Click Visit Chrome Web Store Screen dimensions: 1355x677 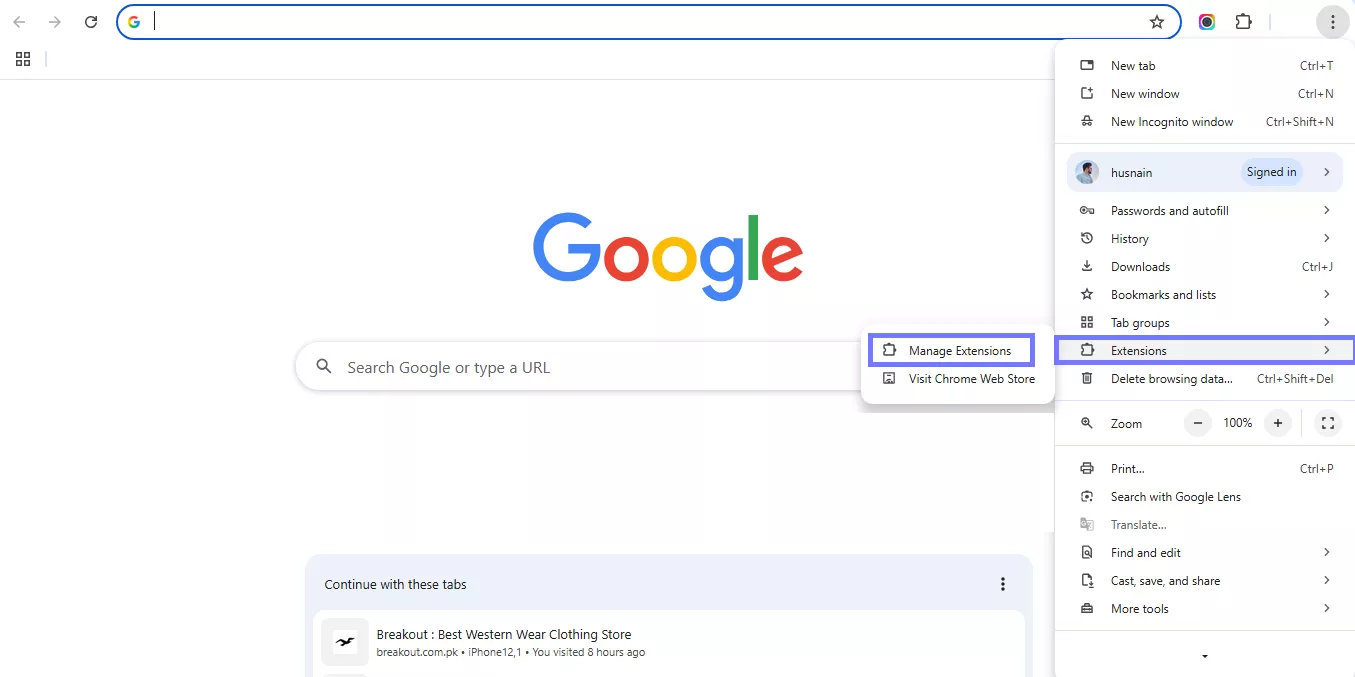tap(970, 378)
